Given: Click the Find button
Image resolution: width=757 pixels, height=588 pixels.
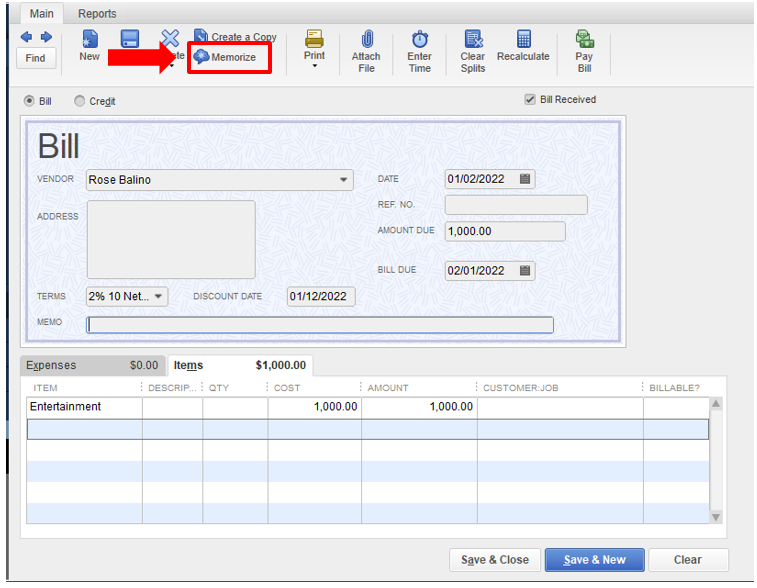Looking at the screenshot, I should tap(36, 58).
